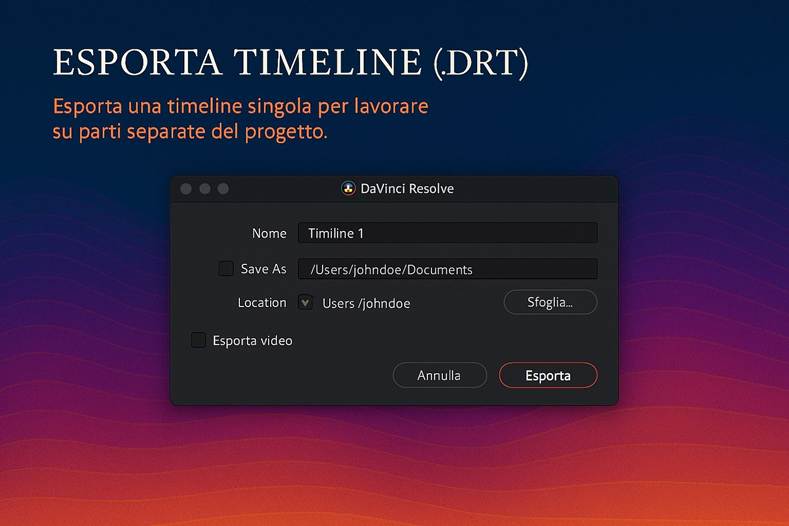
Task: Click the ESPORTA TIMELINE (.DRT) heading
Action: click(x=291, y=63)
